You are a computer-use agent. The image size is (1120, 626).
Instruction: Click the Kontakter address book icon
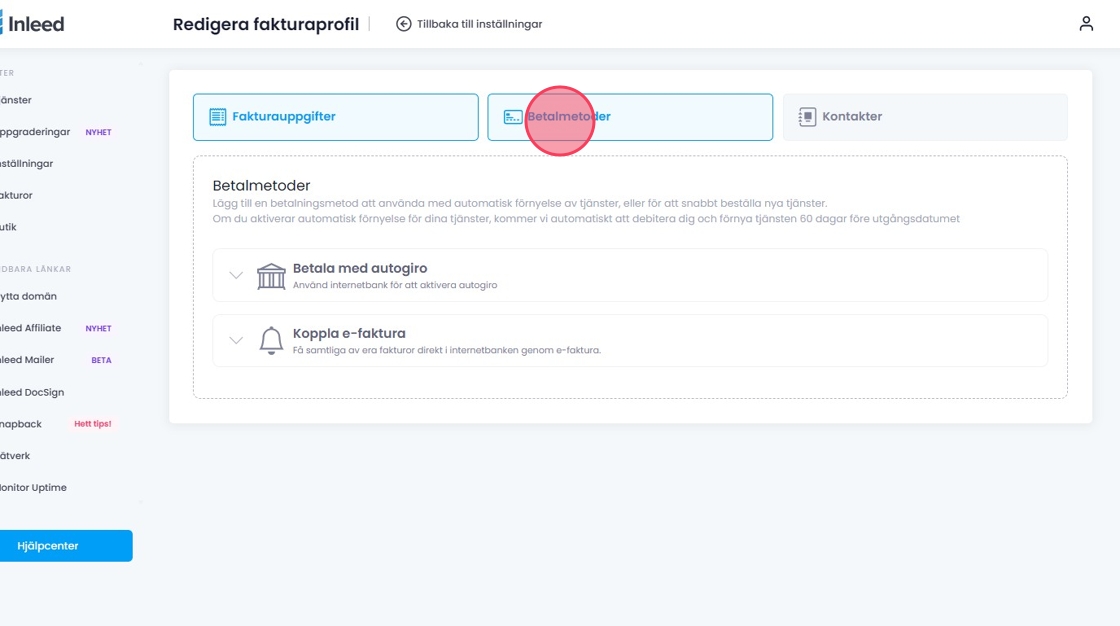coord(807,117)
